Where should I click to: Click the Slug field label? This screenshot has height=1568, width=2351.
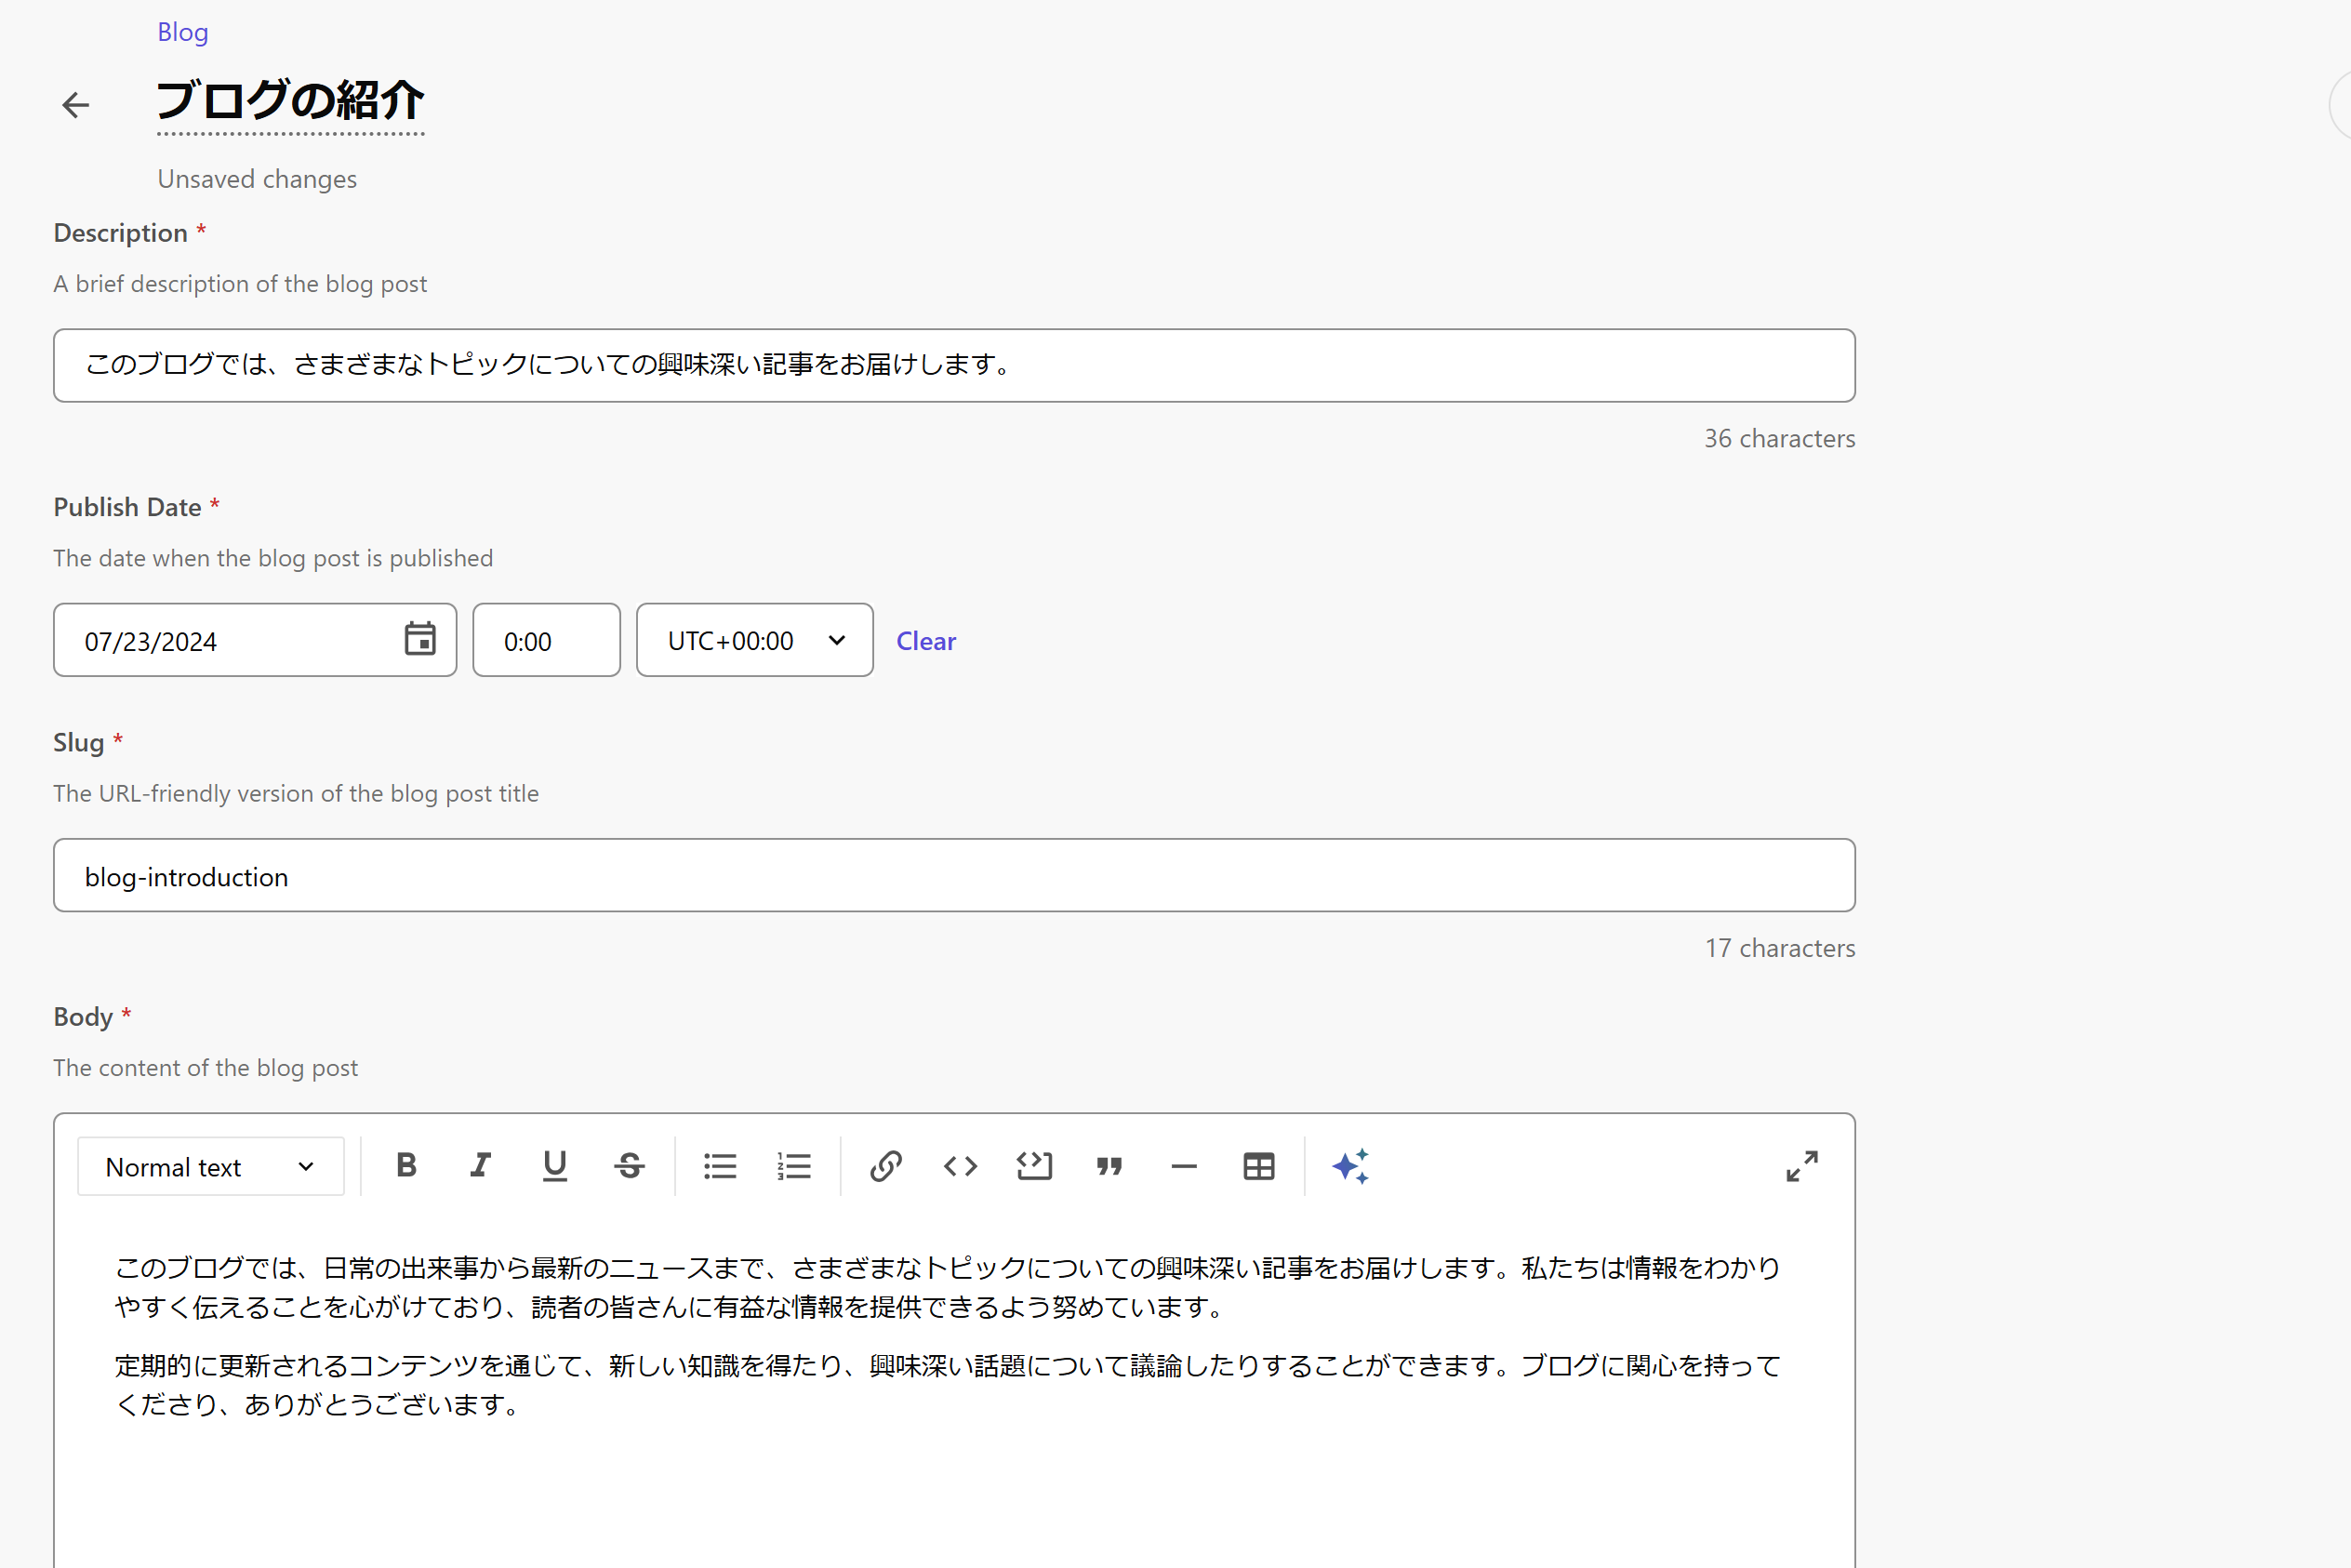pyautogui.click(x=79, y=743)
